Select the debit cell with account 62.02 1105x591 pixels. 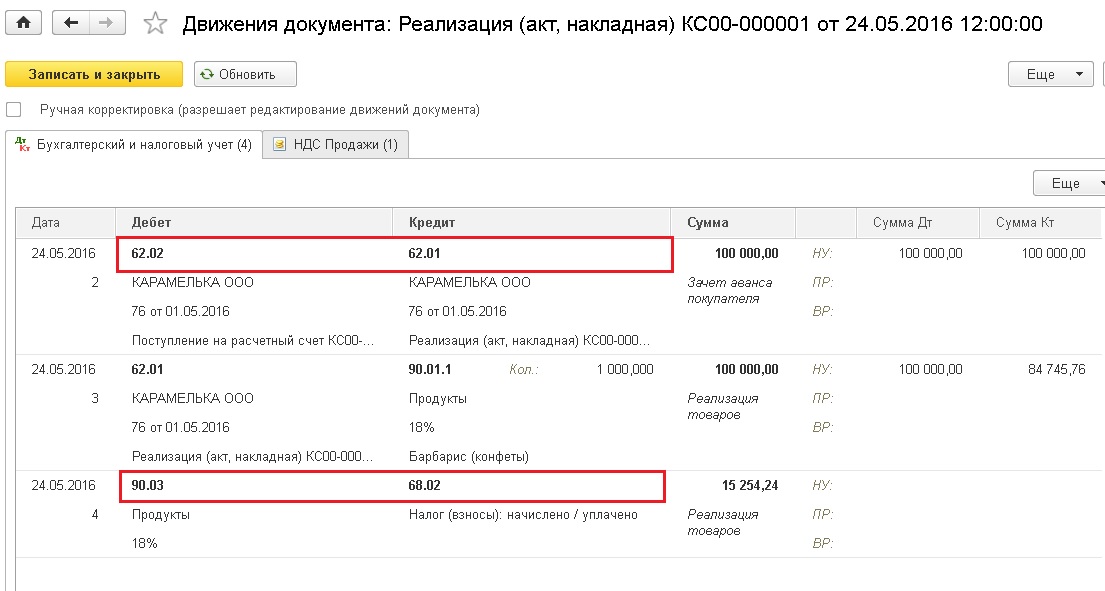click(x=150, y=254)
